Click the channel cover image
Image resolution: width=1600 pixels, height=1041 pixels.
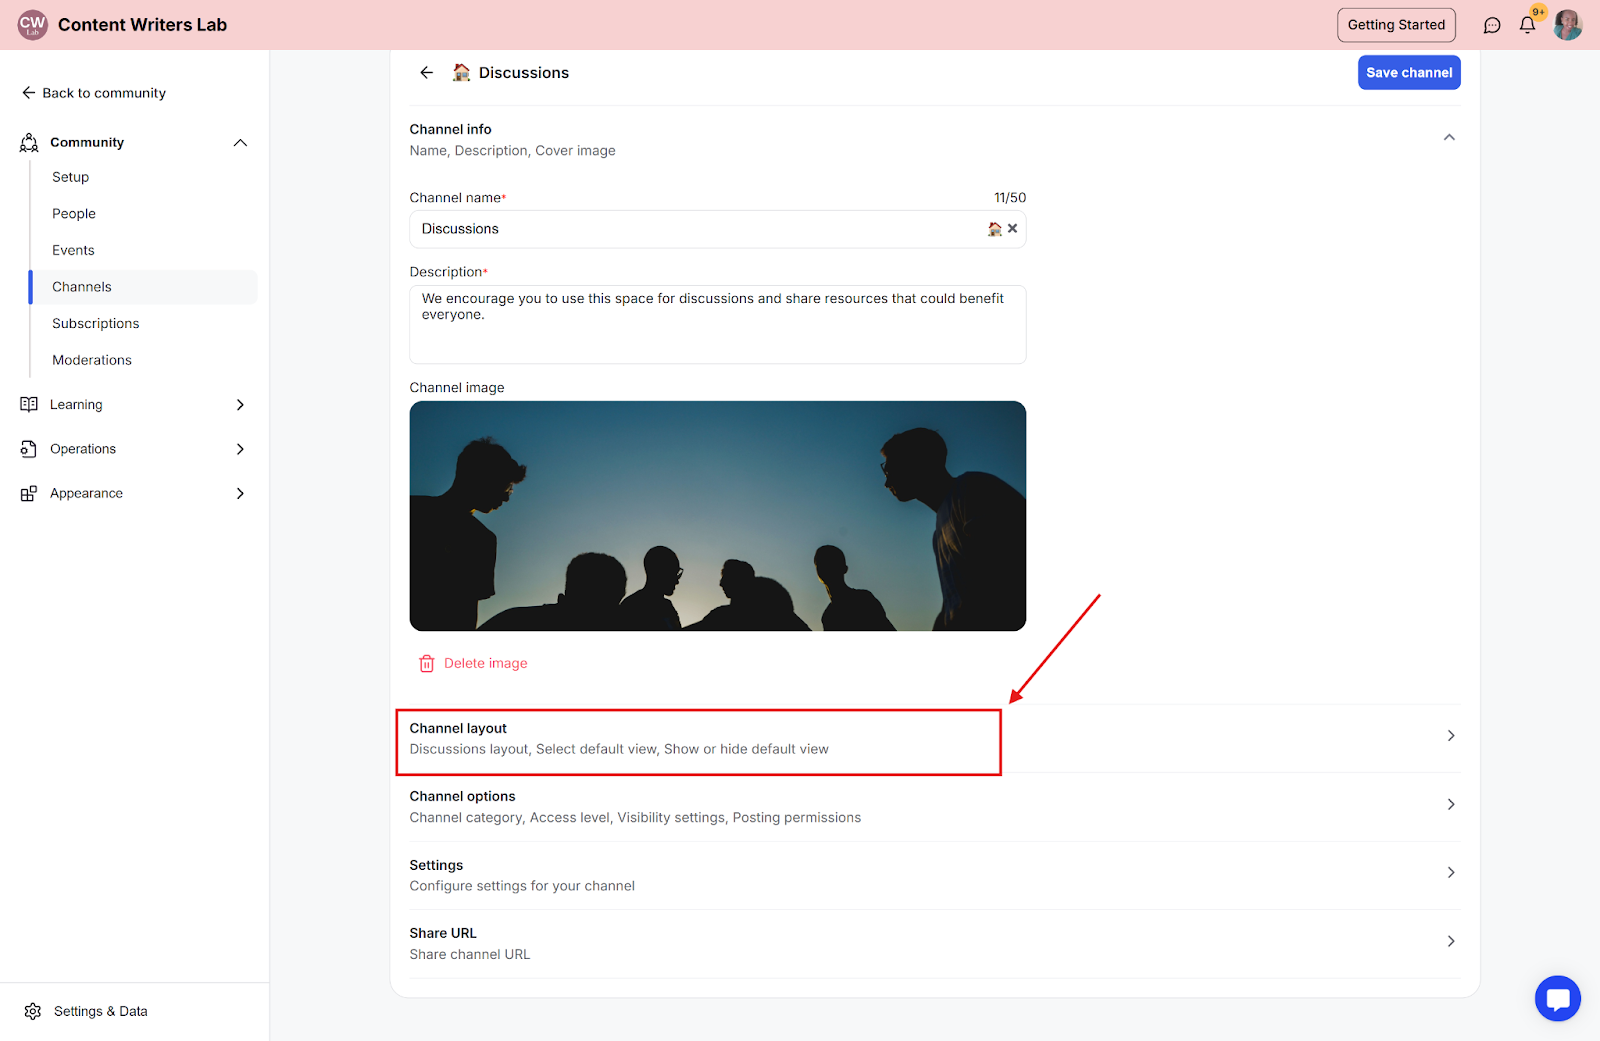click(718, 516)
